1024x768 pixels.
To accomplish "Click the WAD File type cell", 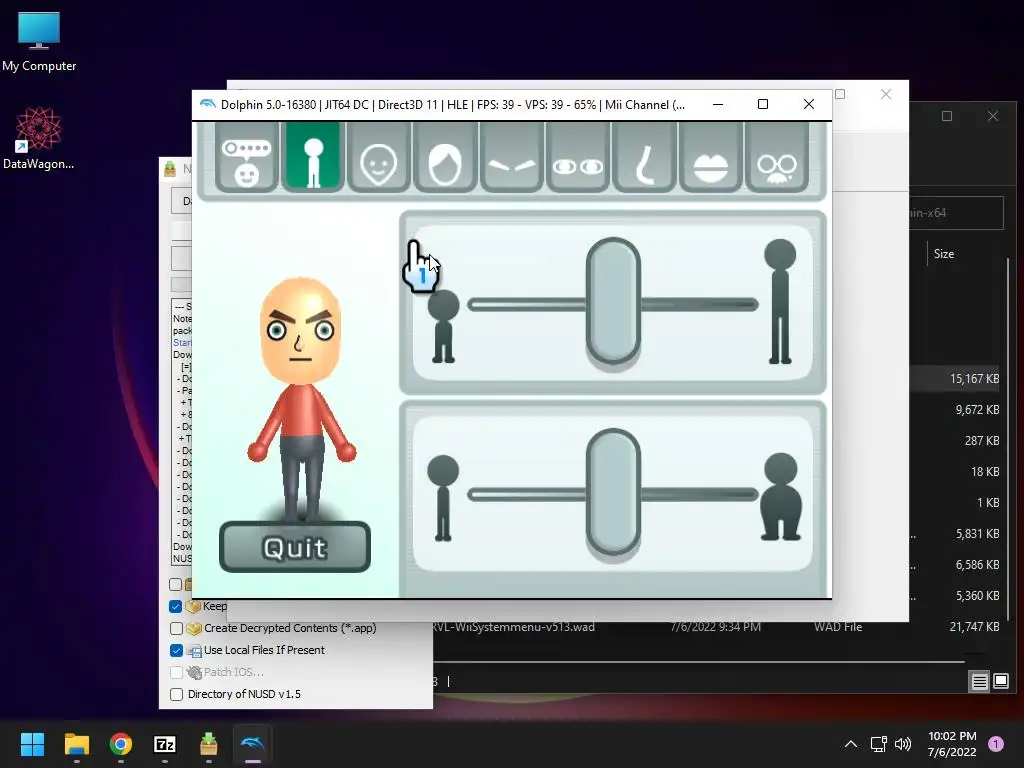I will click(x=838, y=627).
